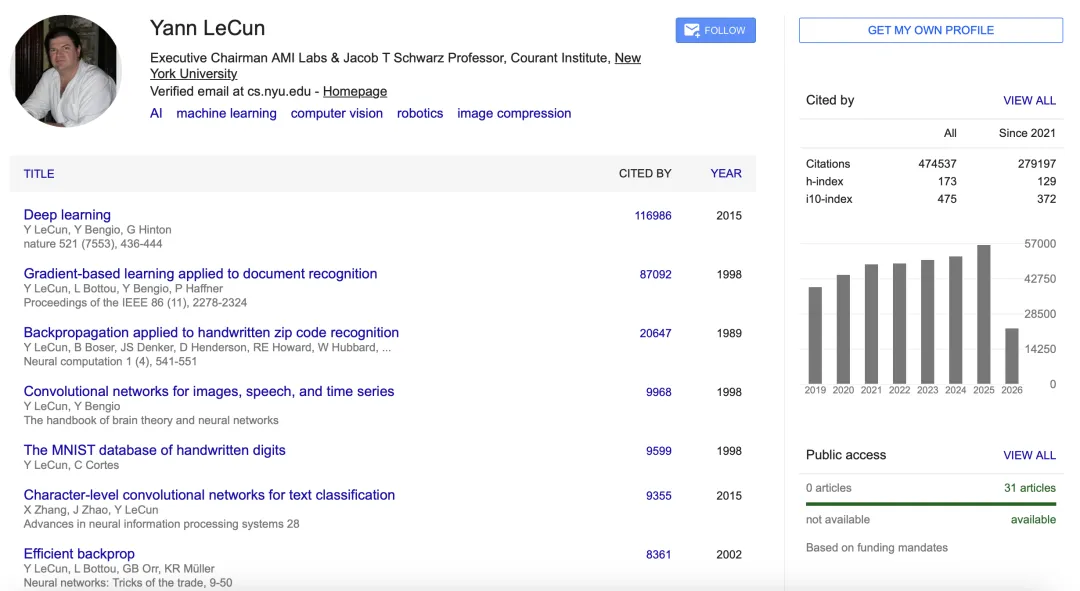View the 116986 citations of Deep learning

click(653, 216)
